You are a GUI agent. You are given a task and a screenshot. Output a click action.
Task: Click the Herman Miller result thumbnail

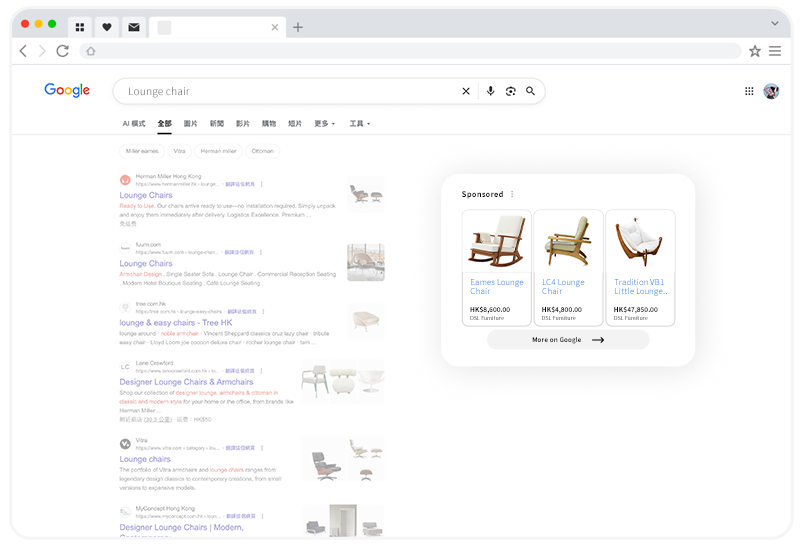366,194
